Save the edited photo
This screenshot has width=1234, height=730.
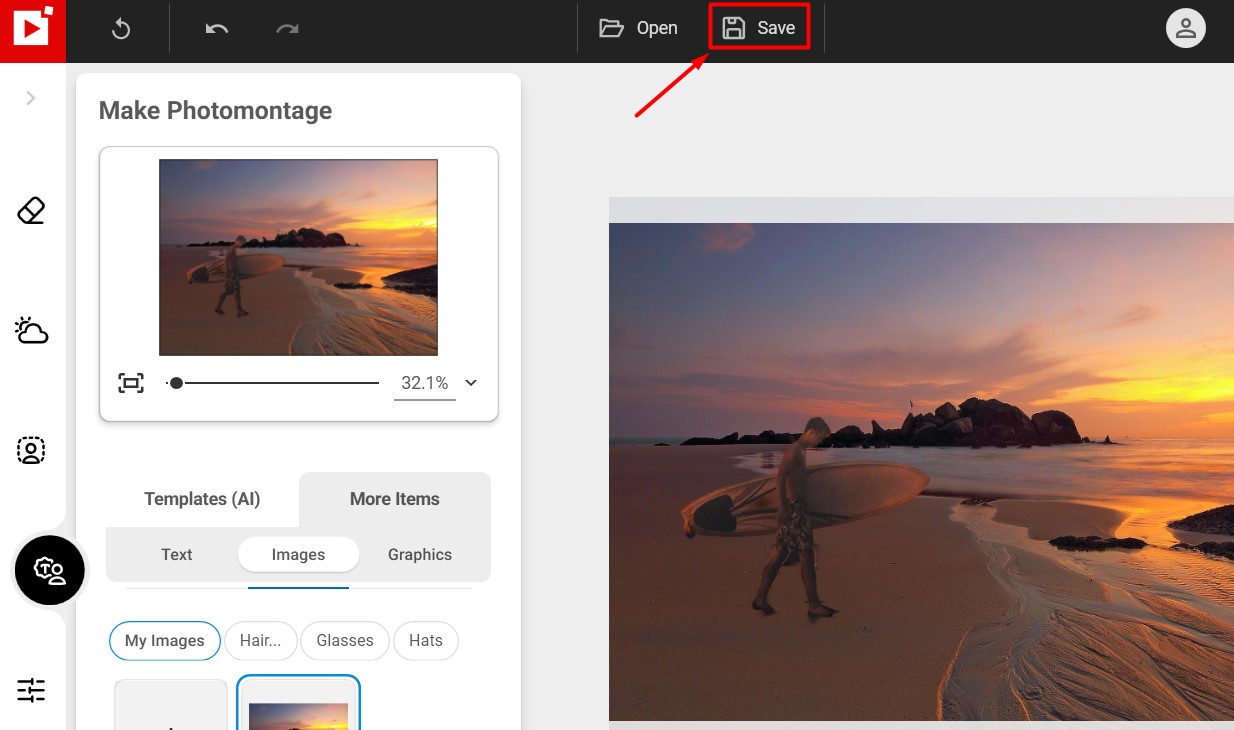tap(759, 28)
